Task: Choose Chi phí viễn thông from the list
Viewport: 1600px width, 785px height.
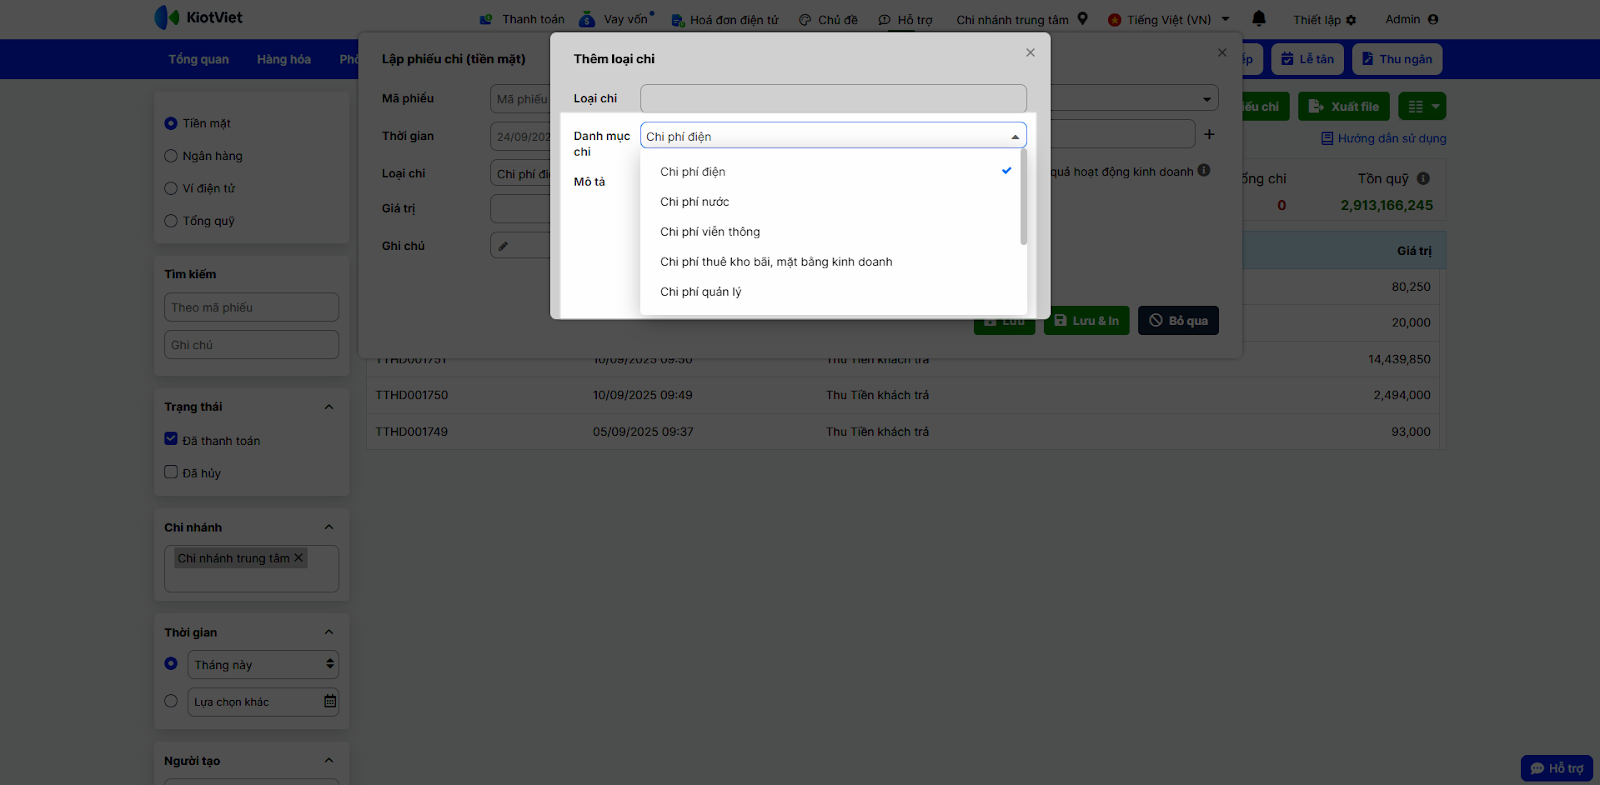Action: pyautogui.click(x=834, y=232)
